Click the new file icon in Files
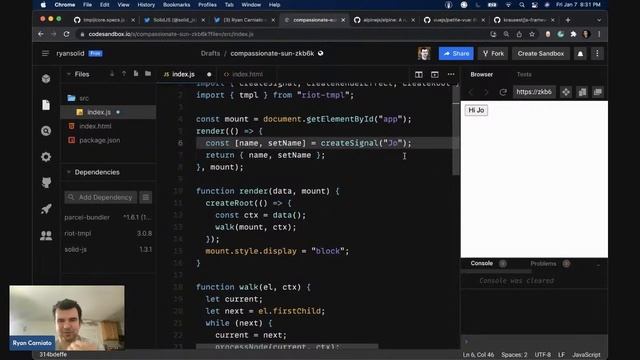This screenshot has height=360, width=640. pyautogui.click(x=136, y=74)
